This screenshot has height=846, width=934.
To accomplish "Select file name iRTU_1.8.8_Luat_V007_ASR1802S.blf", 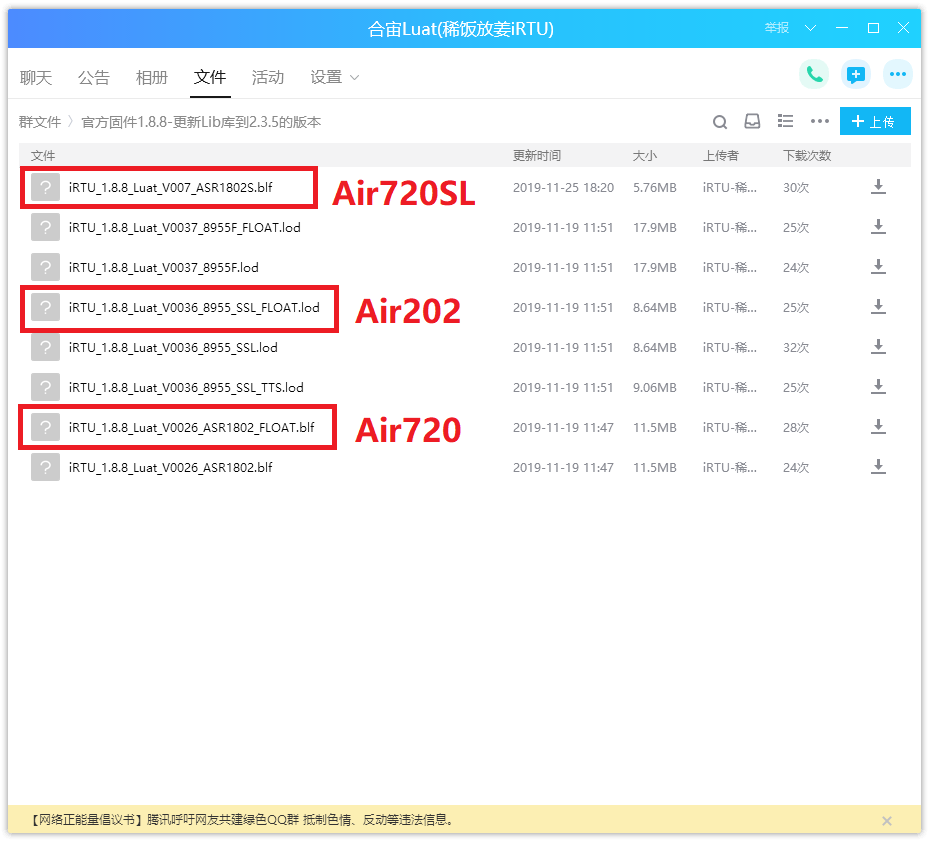I will pos(170,188).
